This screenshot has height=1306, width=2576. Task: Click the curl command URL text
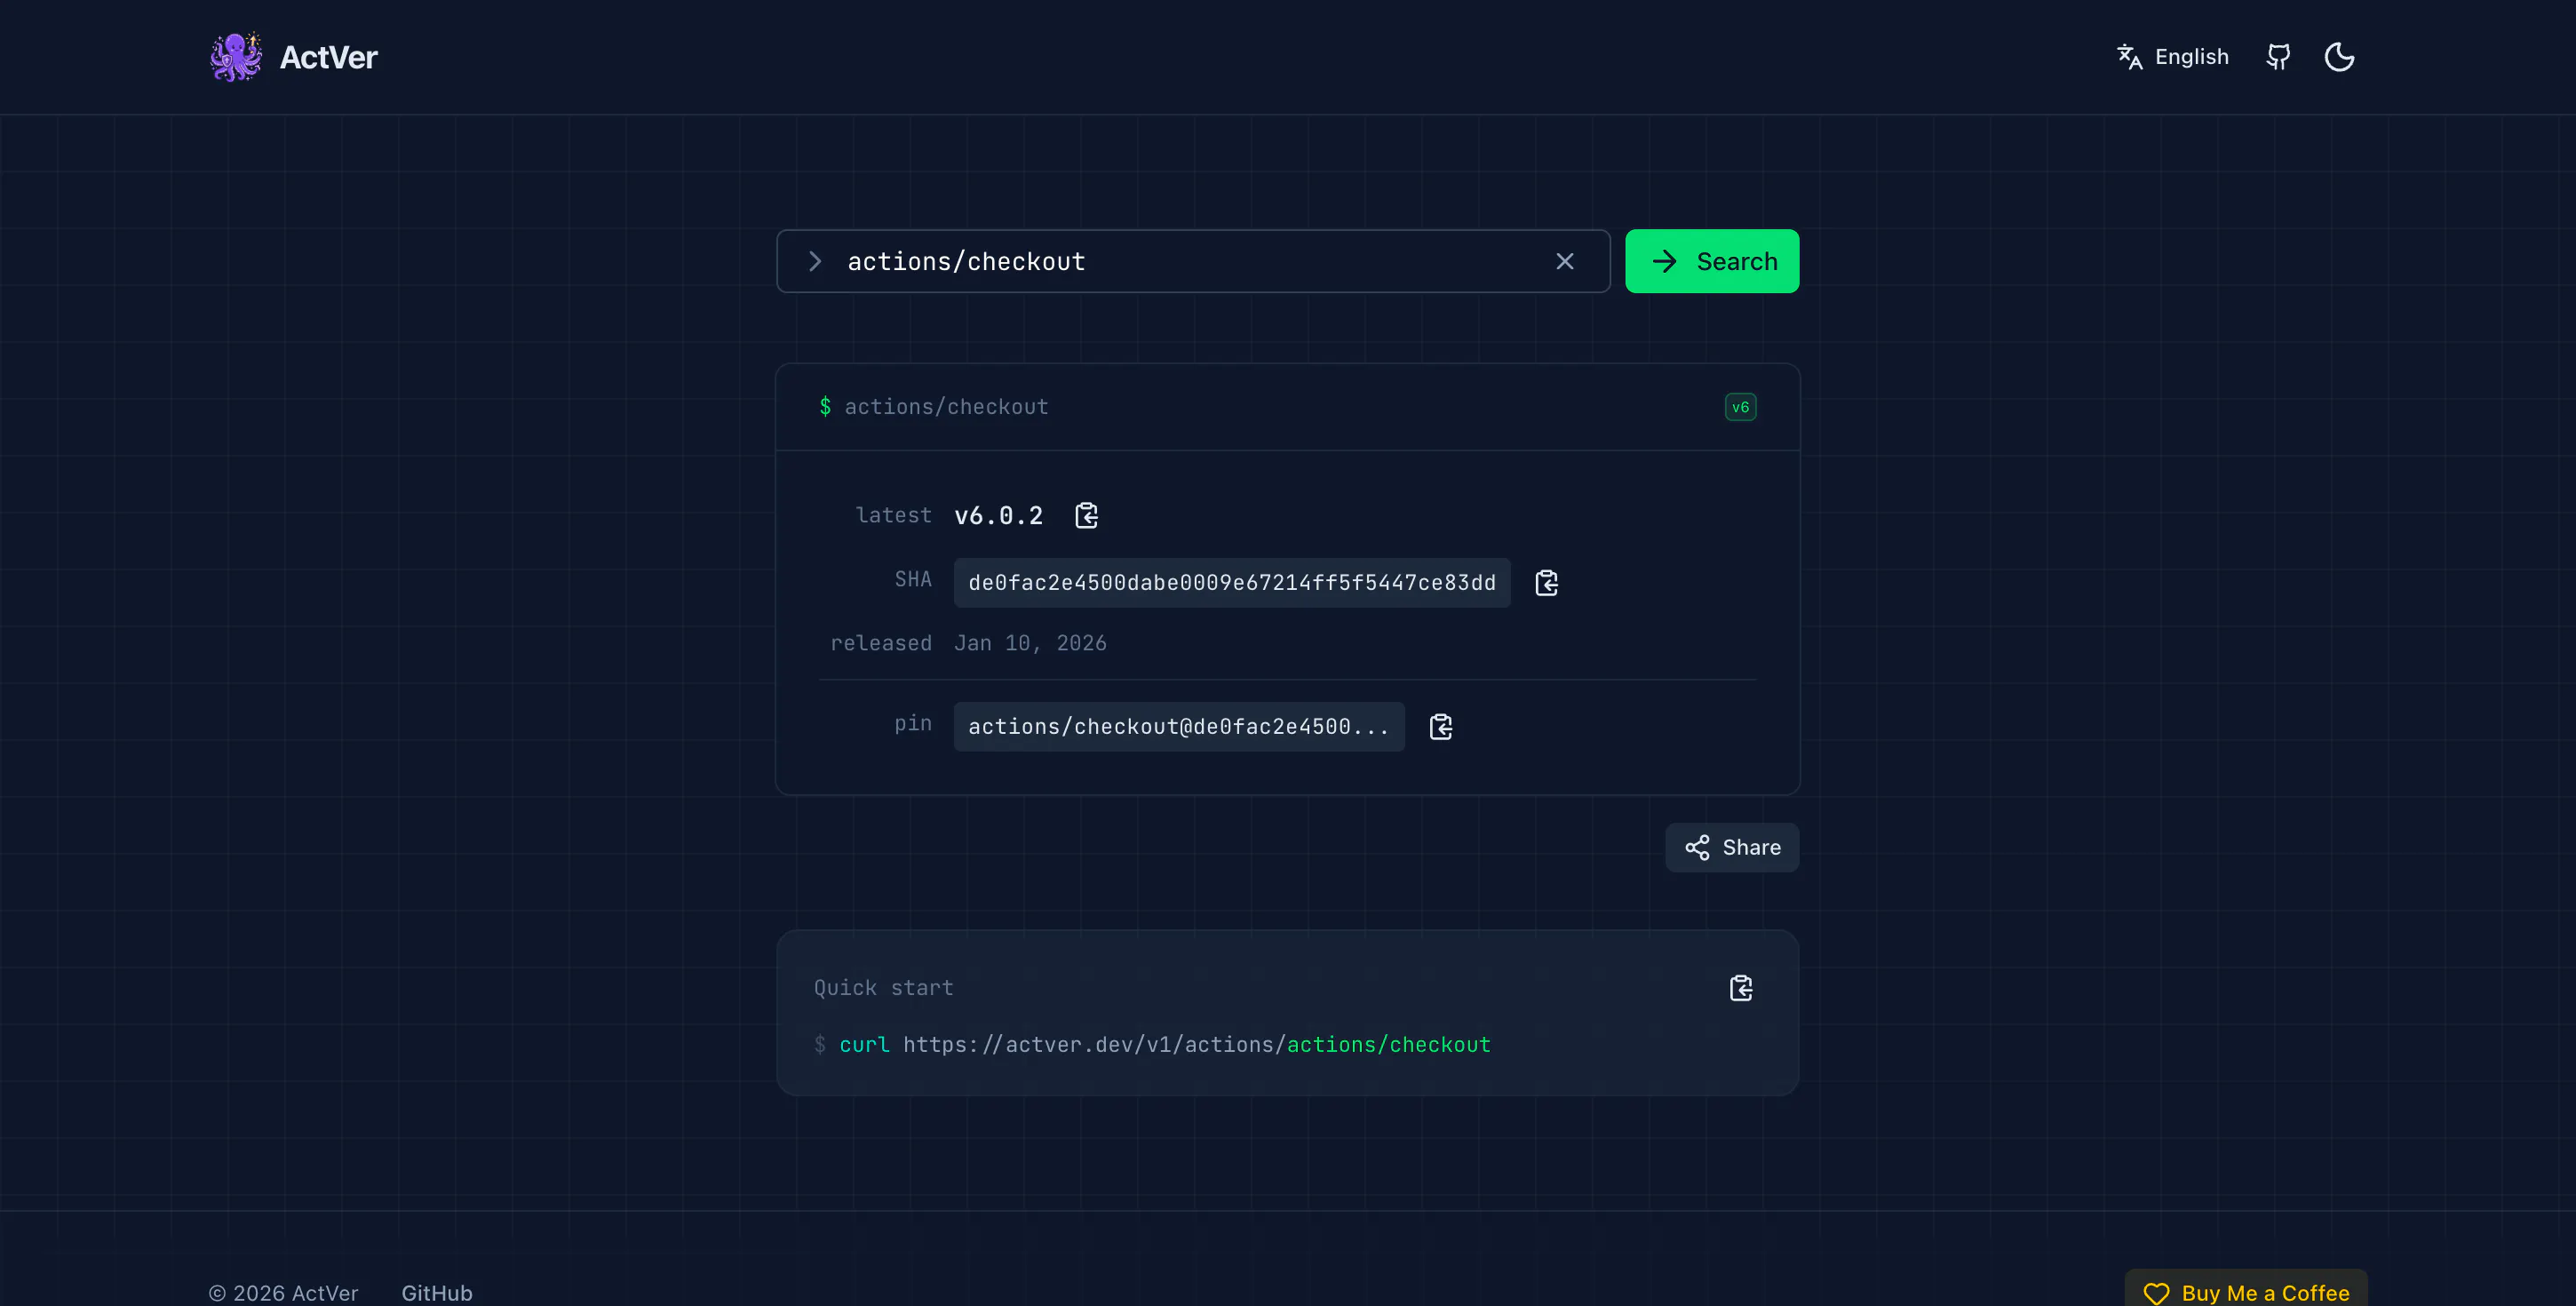tap(1197, 1045)
